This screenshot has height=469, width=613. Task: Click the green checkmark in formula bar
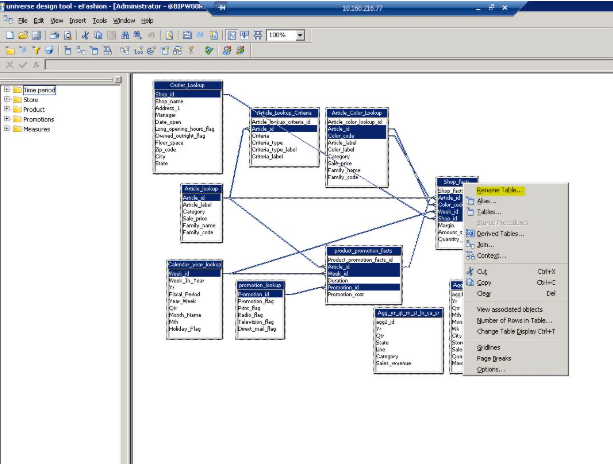23,65
